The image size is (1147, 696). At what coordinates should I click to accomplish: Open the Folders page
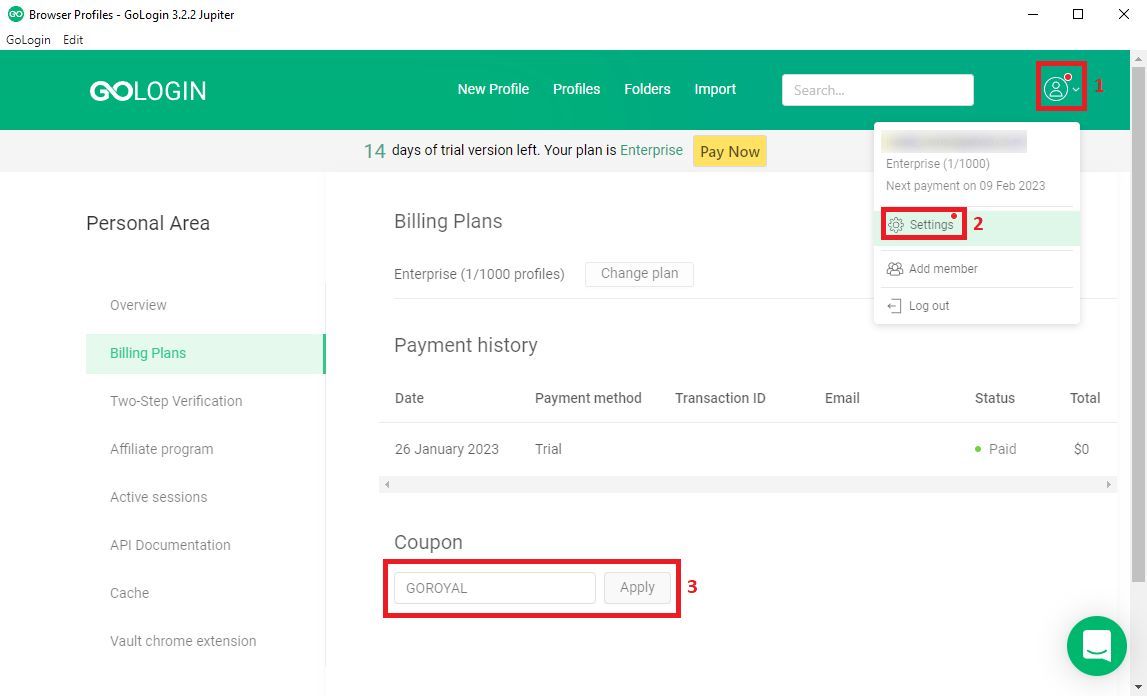647,89
